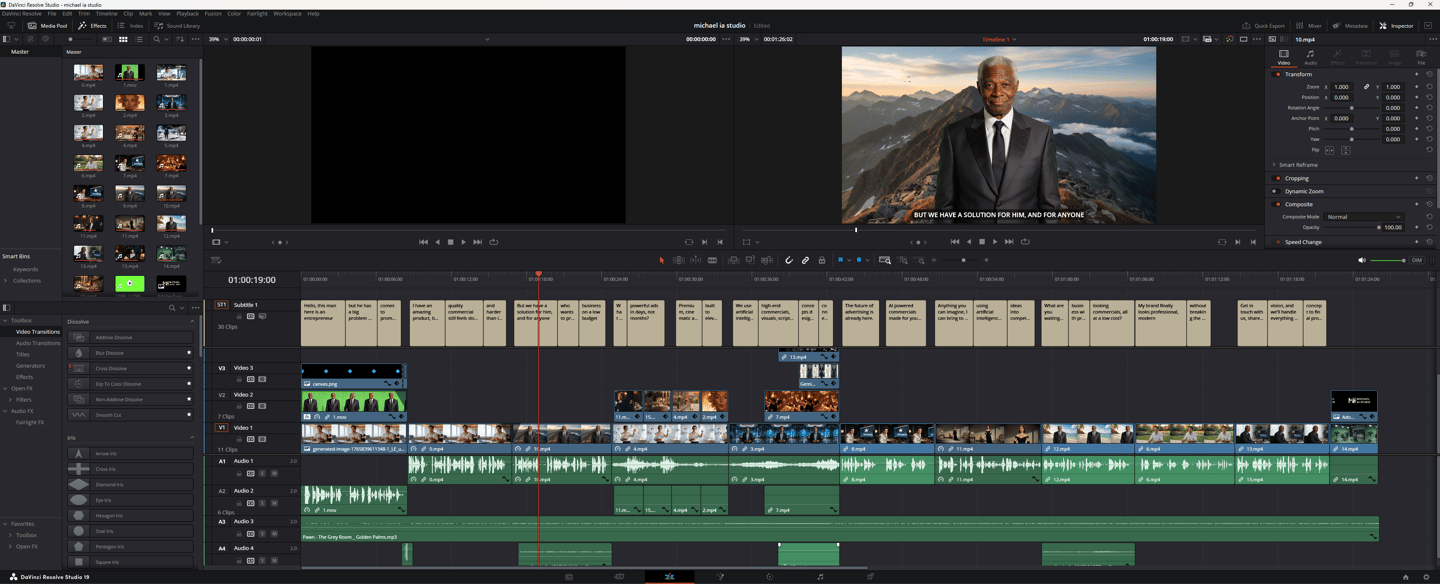This screenshot has width=1440, height=584.
Task: Switch media pool to thumbnail view
Action: pos(123,39)
